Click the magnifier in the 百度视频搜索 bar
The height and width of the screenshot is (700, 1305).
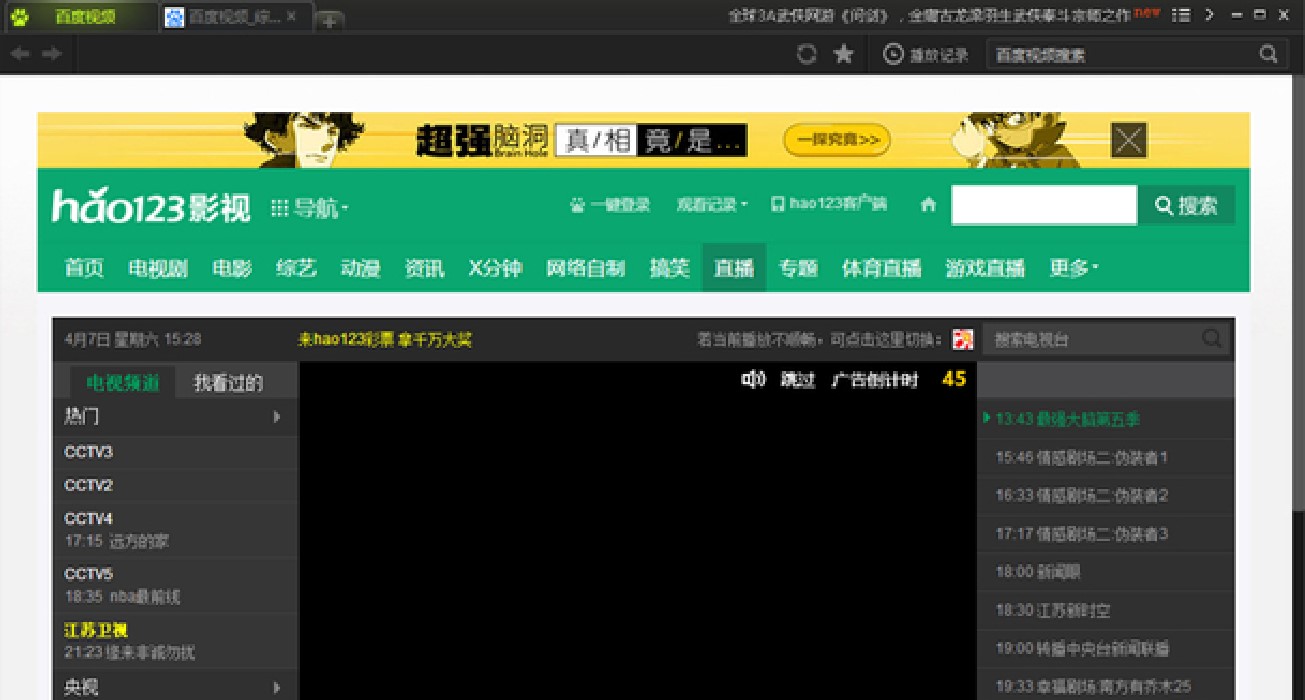(x=1268, y=54)
